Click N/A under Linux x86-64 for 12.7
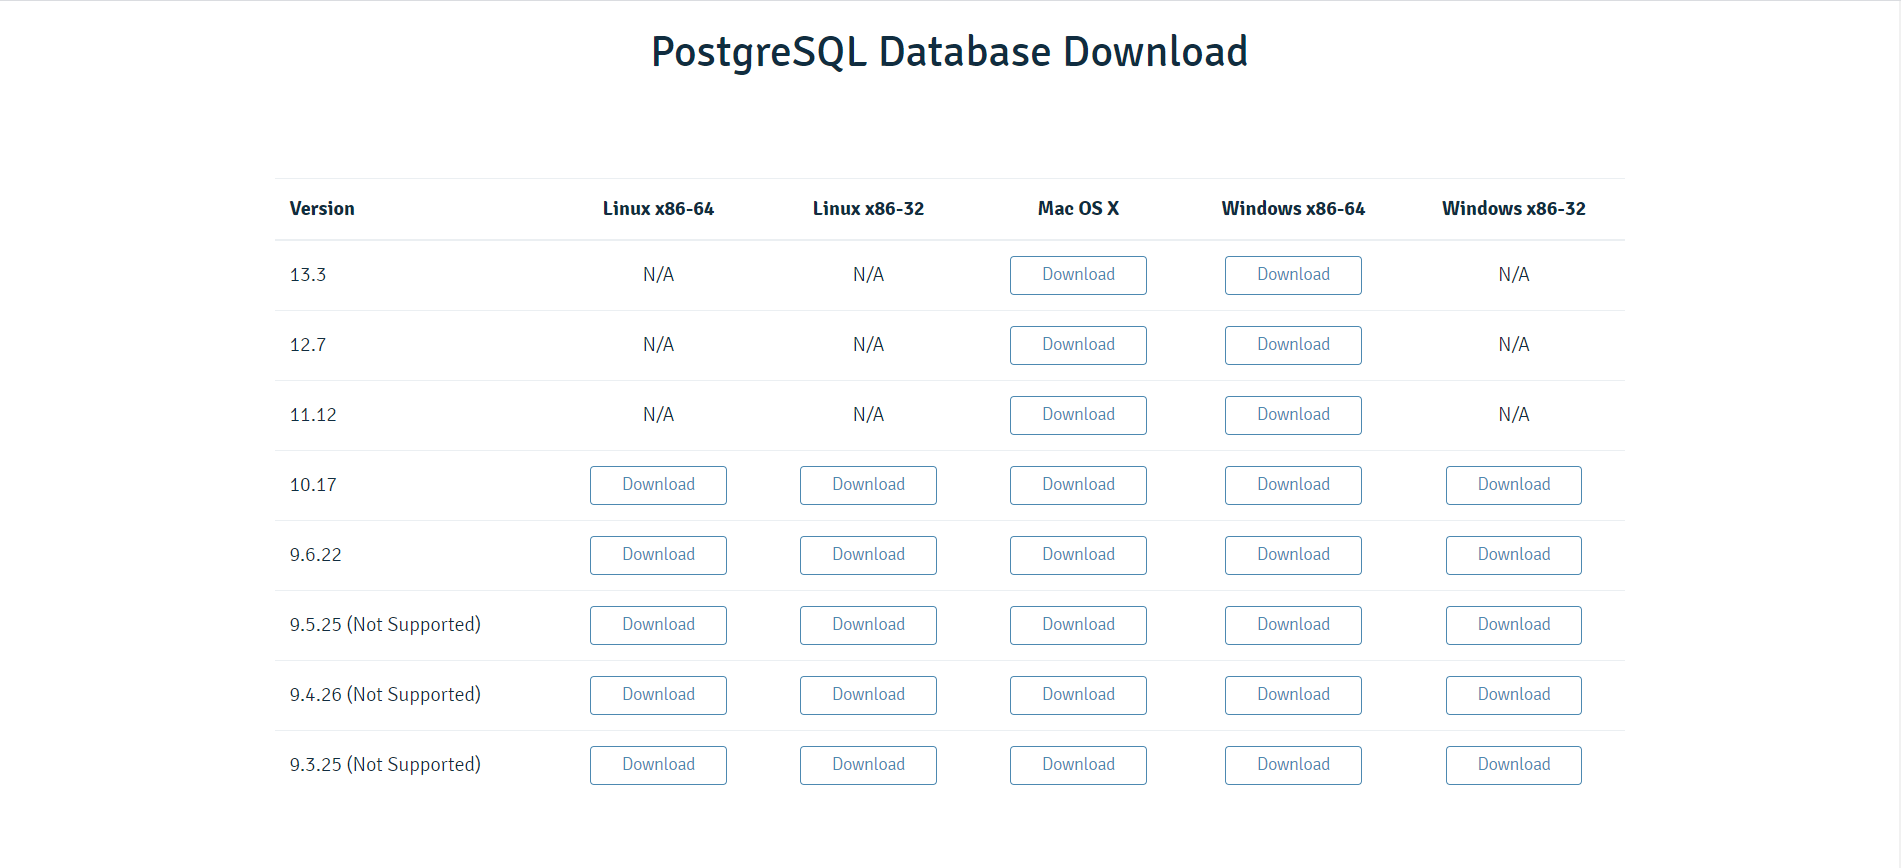The height and width of the screenshot is (868, 1901). (x=658, y=345)
